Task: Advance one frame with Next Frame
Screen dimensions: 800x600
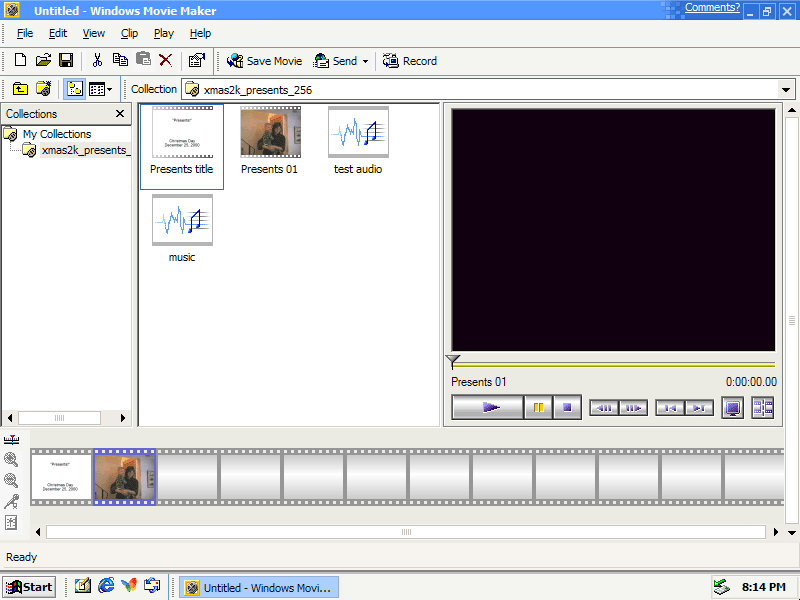Action: click(633, 408)
